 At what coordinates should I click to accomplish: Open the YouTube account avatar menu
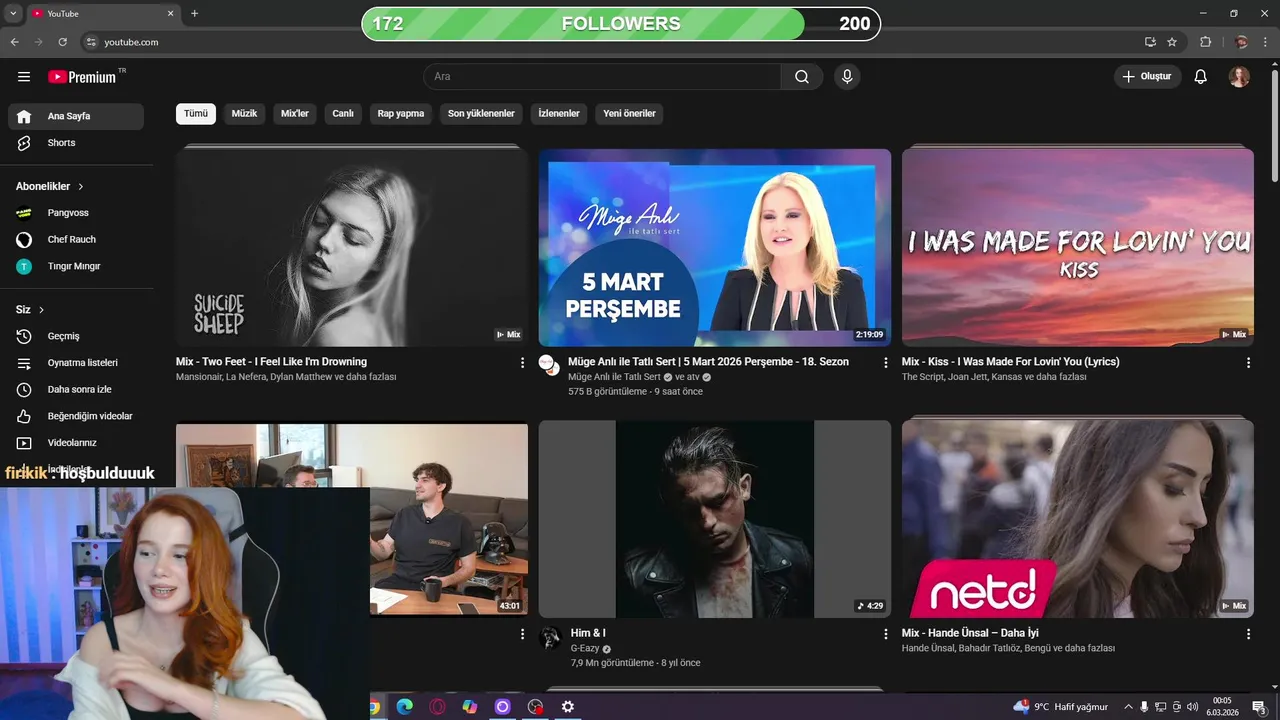tap(1239, 77)
